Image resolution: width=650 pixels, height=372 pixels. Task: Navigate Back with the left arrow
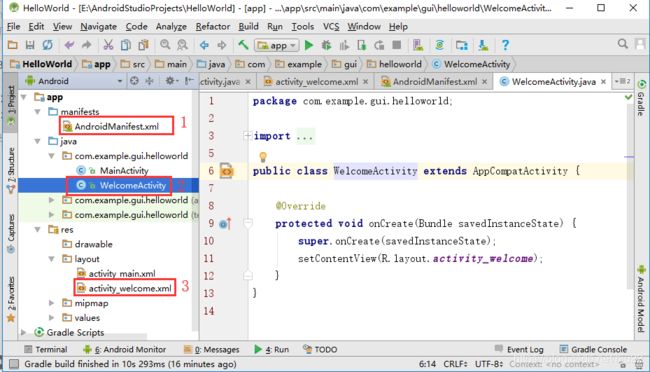(x=204, y=45)
